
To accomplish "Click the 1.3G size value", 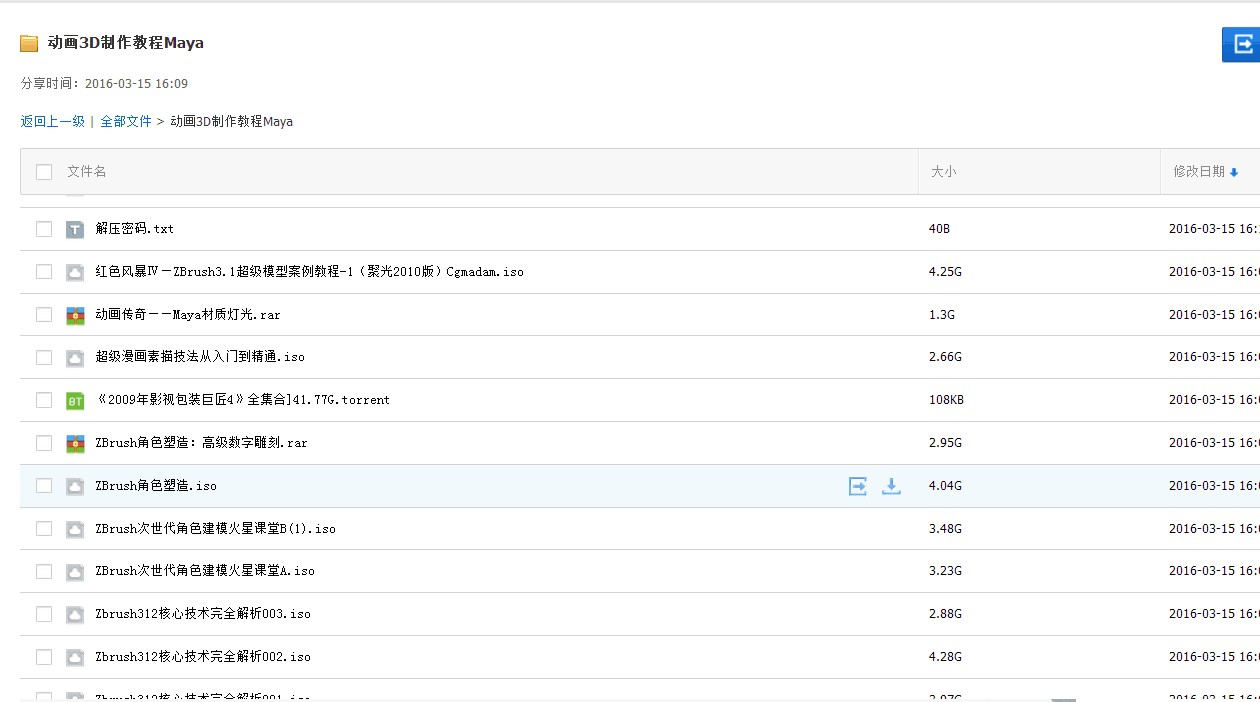I will (942, 315).
